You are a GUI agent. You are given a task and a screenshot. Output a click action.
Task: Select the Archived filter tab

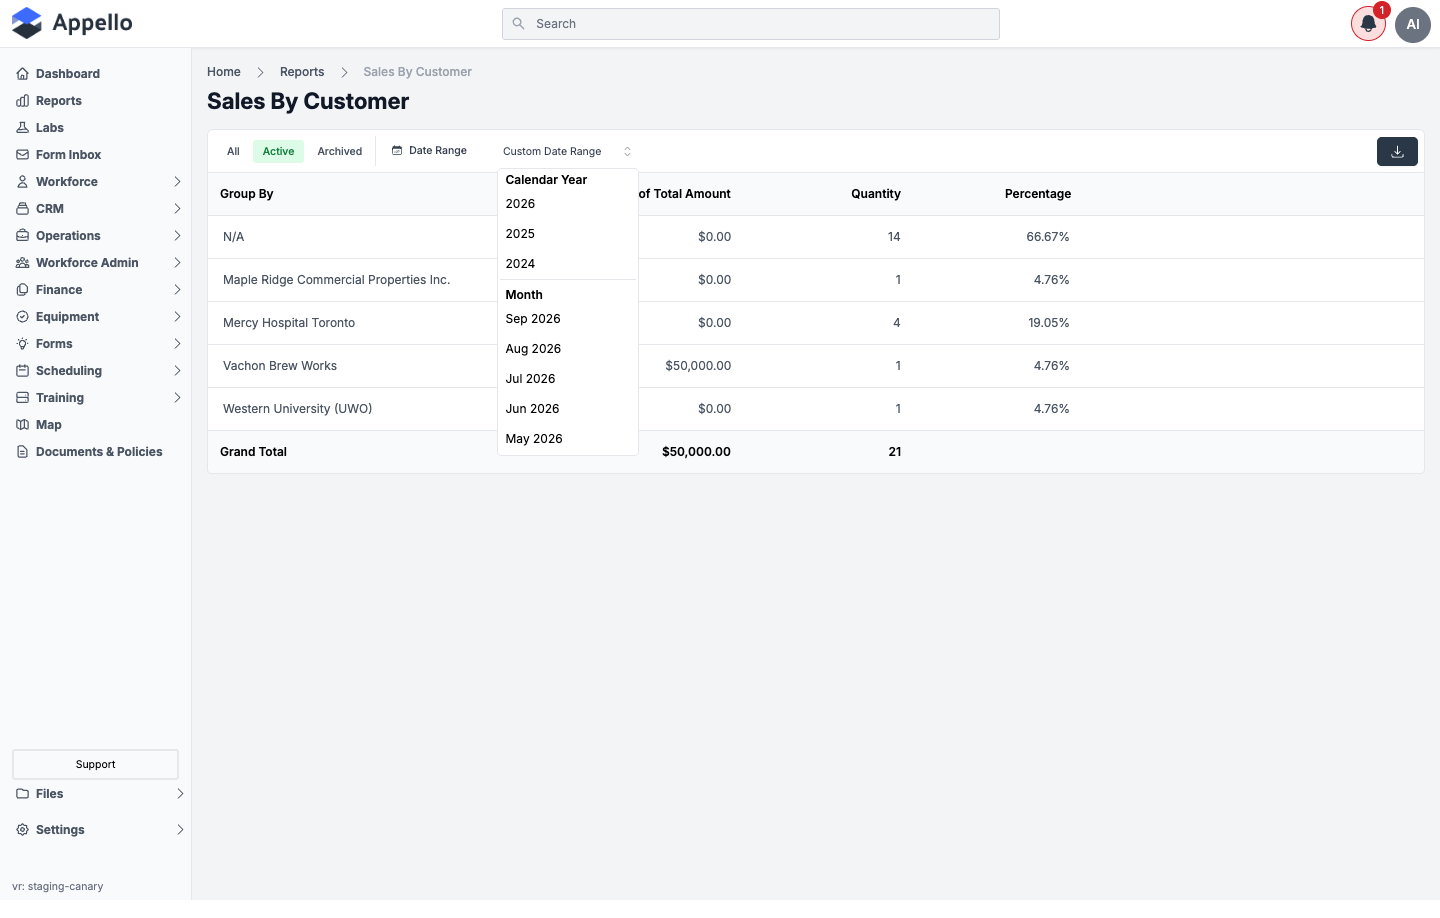pos(340,152)
